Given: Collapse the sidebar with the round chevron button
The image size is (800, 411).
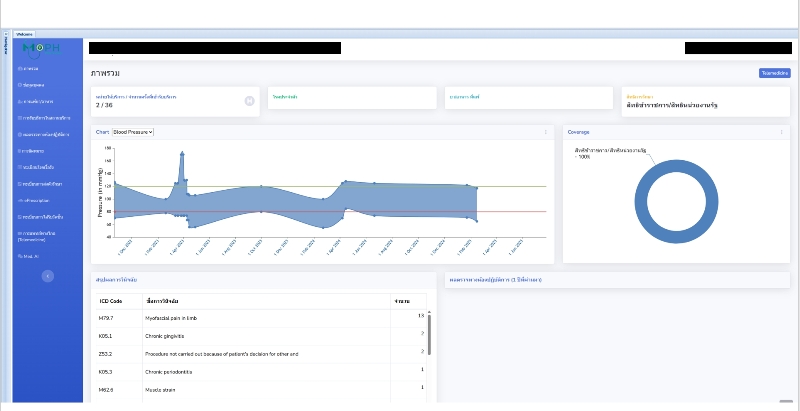Looking at the screenshot, I should pos(47,276).
